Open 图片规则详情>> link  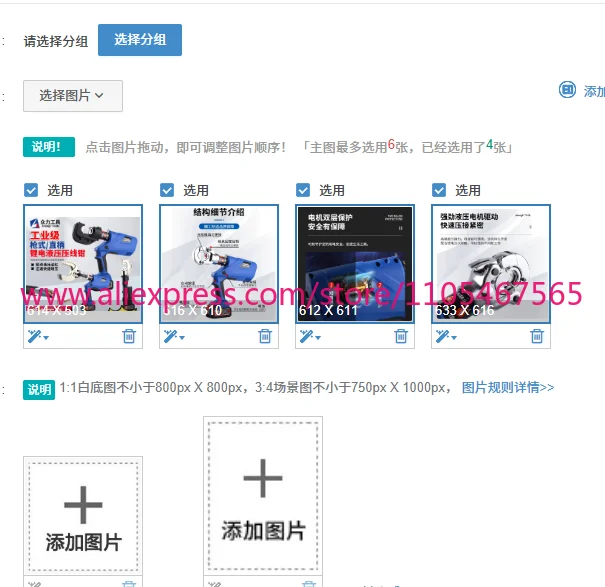click(508, 387)
